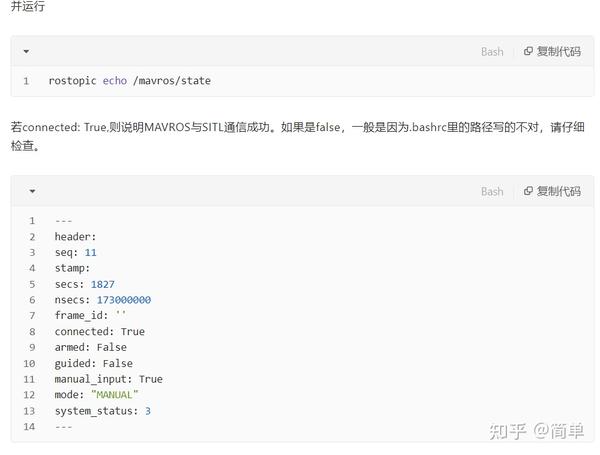Screen dimensions: 600x455
Task: Click the 'connected: True' output line
Action: pyautogui.click(x=99, y=331)
